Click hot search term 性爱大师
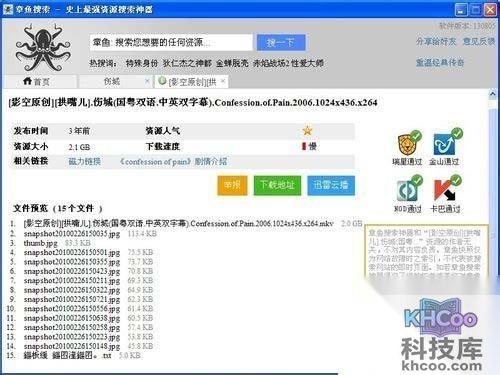The image size is (500, 375). 307,63
